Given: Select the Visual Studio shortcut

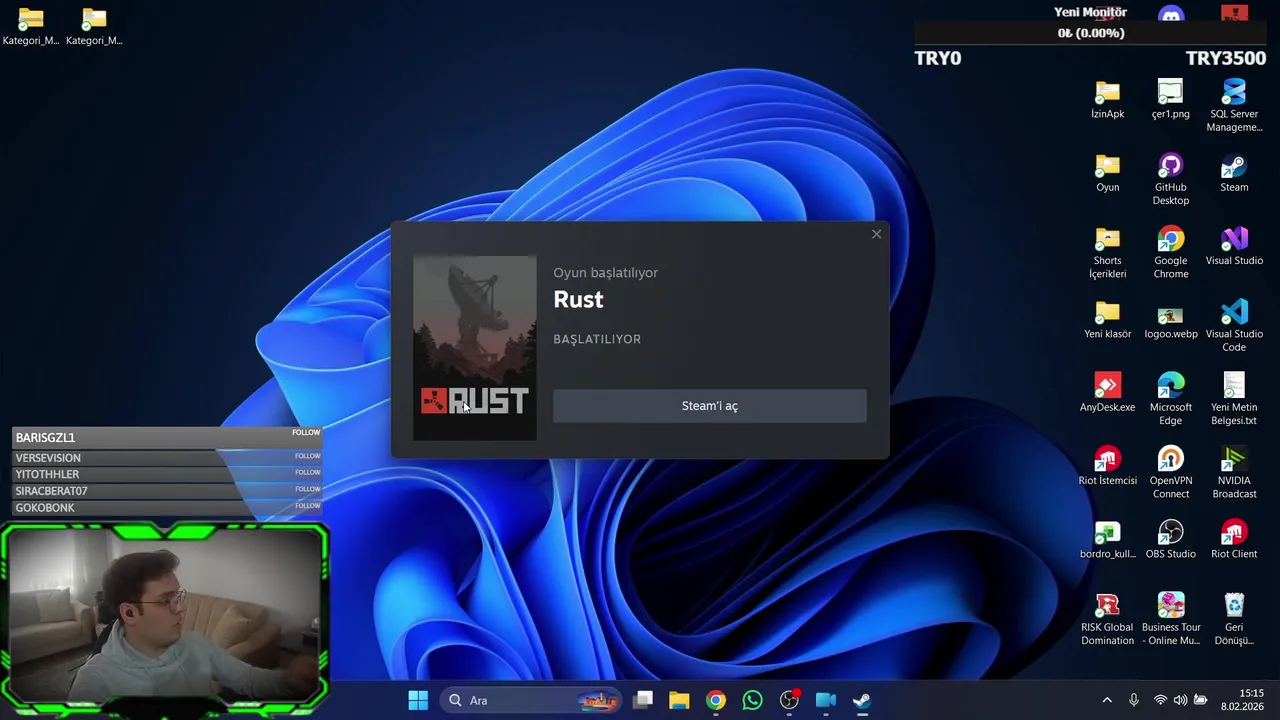Looking at the screenshot, I should (x=1234, y=246).
